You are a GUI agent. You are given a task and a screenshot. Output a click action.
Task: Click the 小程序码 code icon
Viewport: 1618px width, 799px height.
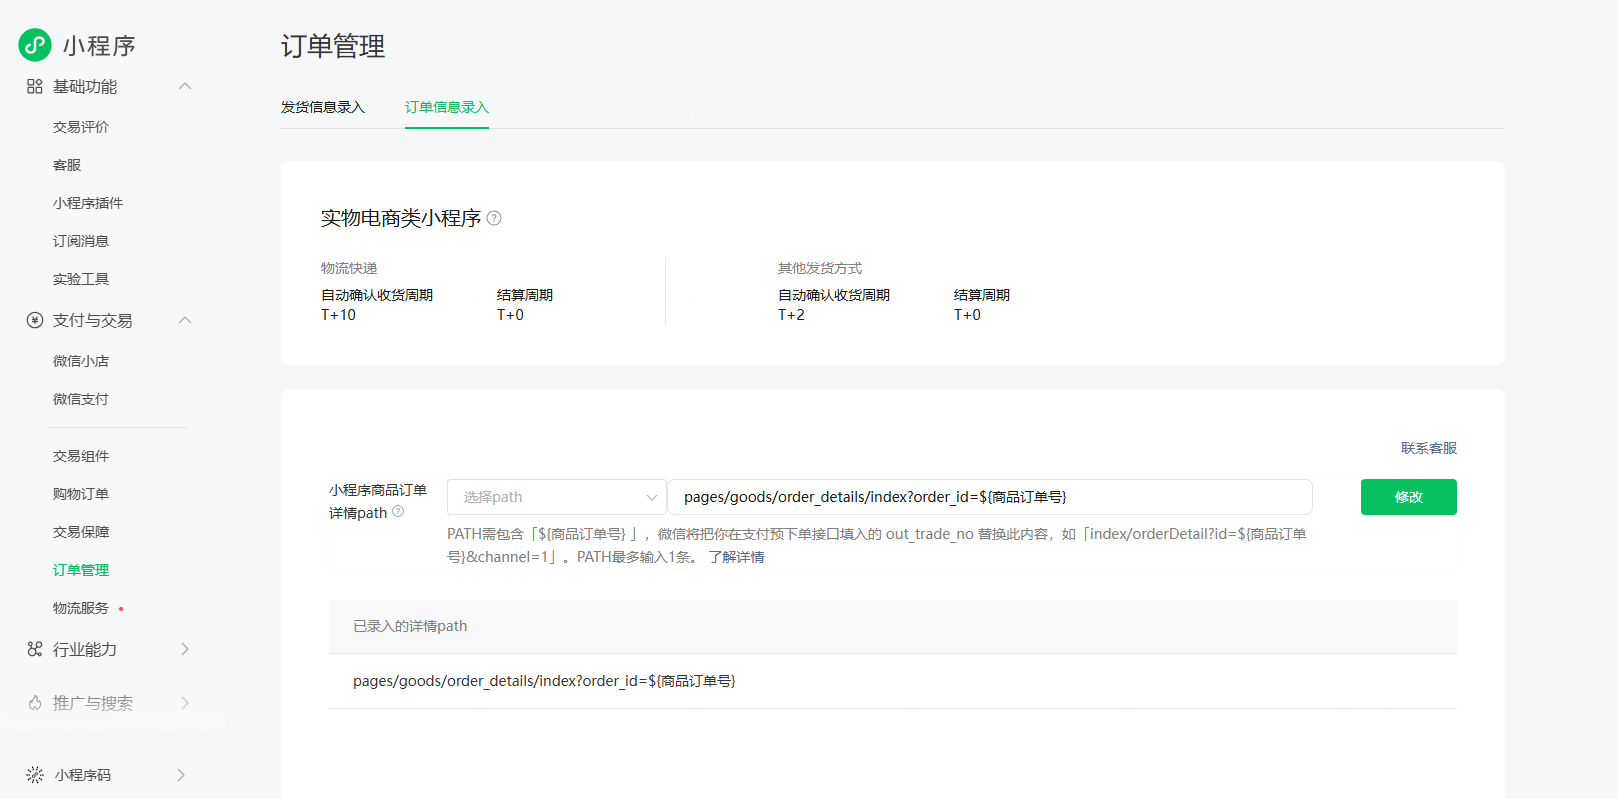click(35, 775)
